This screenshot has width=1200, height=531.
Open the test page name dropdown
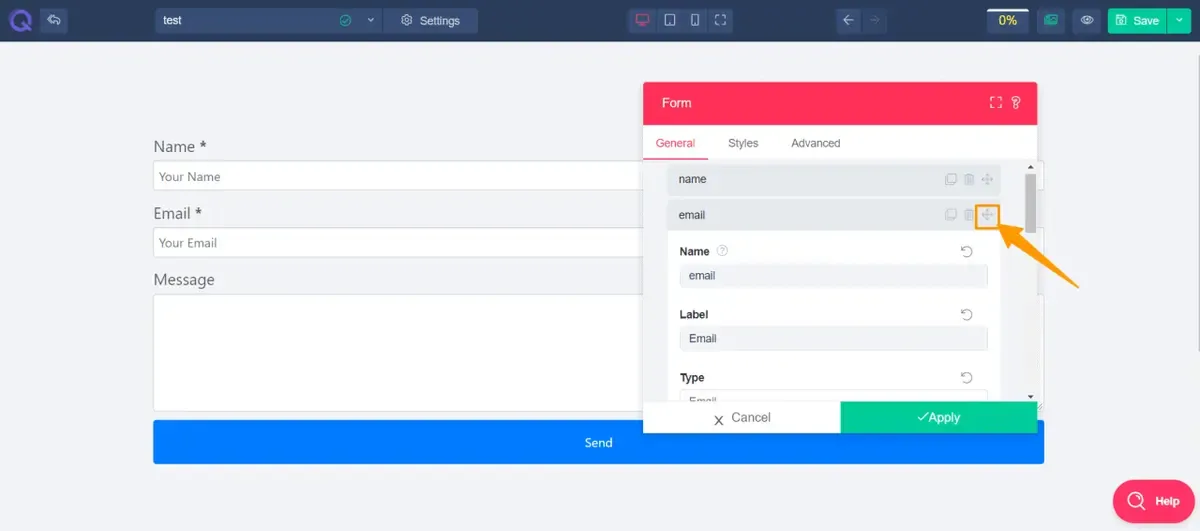371,20
